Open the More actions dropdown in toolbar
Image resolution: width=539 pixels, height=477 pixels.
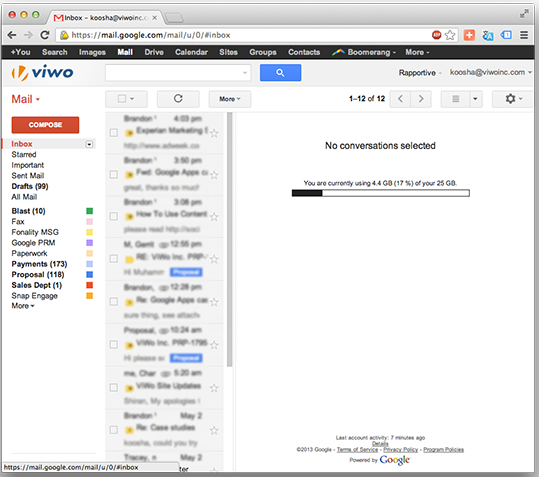pyautogui.click(x=230, y=99)
